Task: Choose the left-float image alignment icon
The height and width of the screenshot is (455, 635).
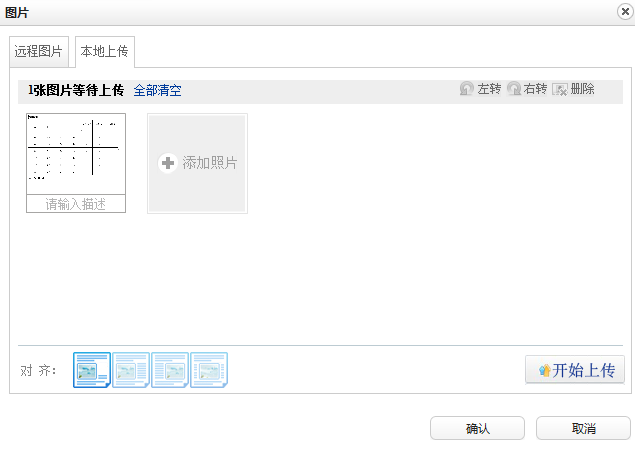Action: pos(130,370)
